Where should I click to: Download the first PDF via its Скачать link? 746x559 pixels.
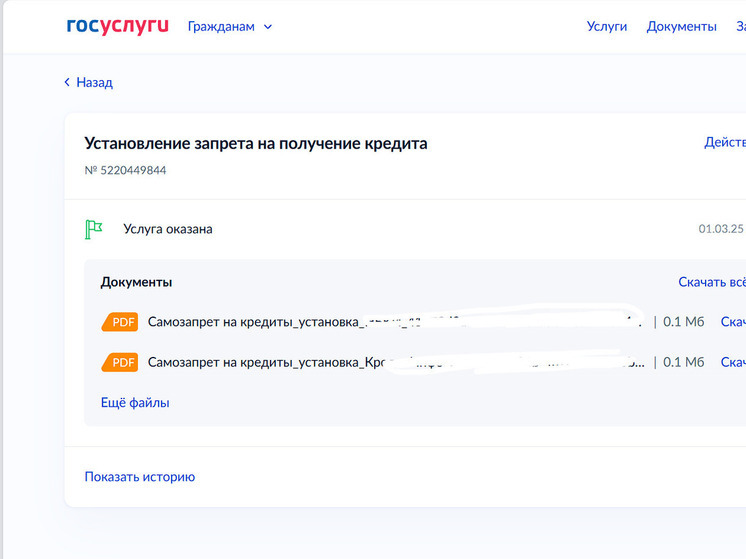tap(733, 322)
